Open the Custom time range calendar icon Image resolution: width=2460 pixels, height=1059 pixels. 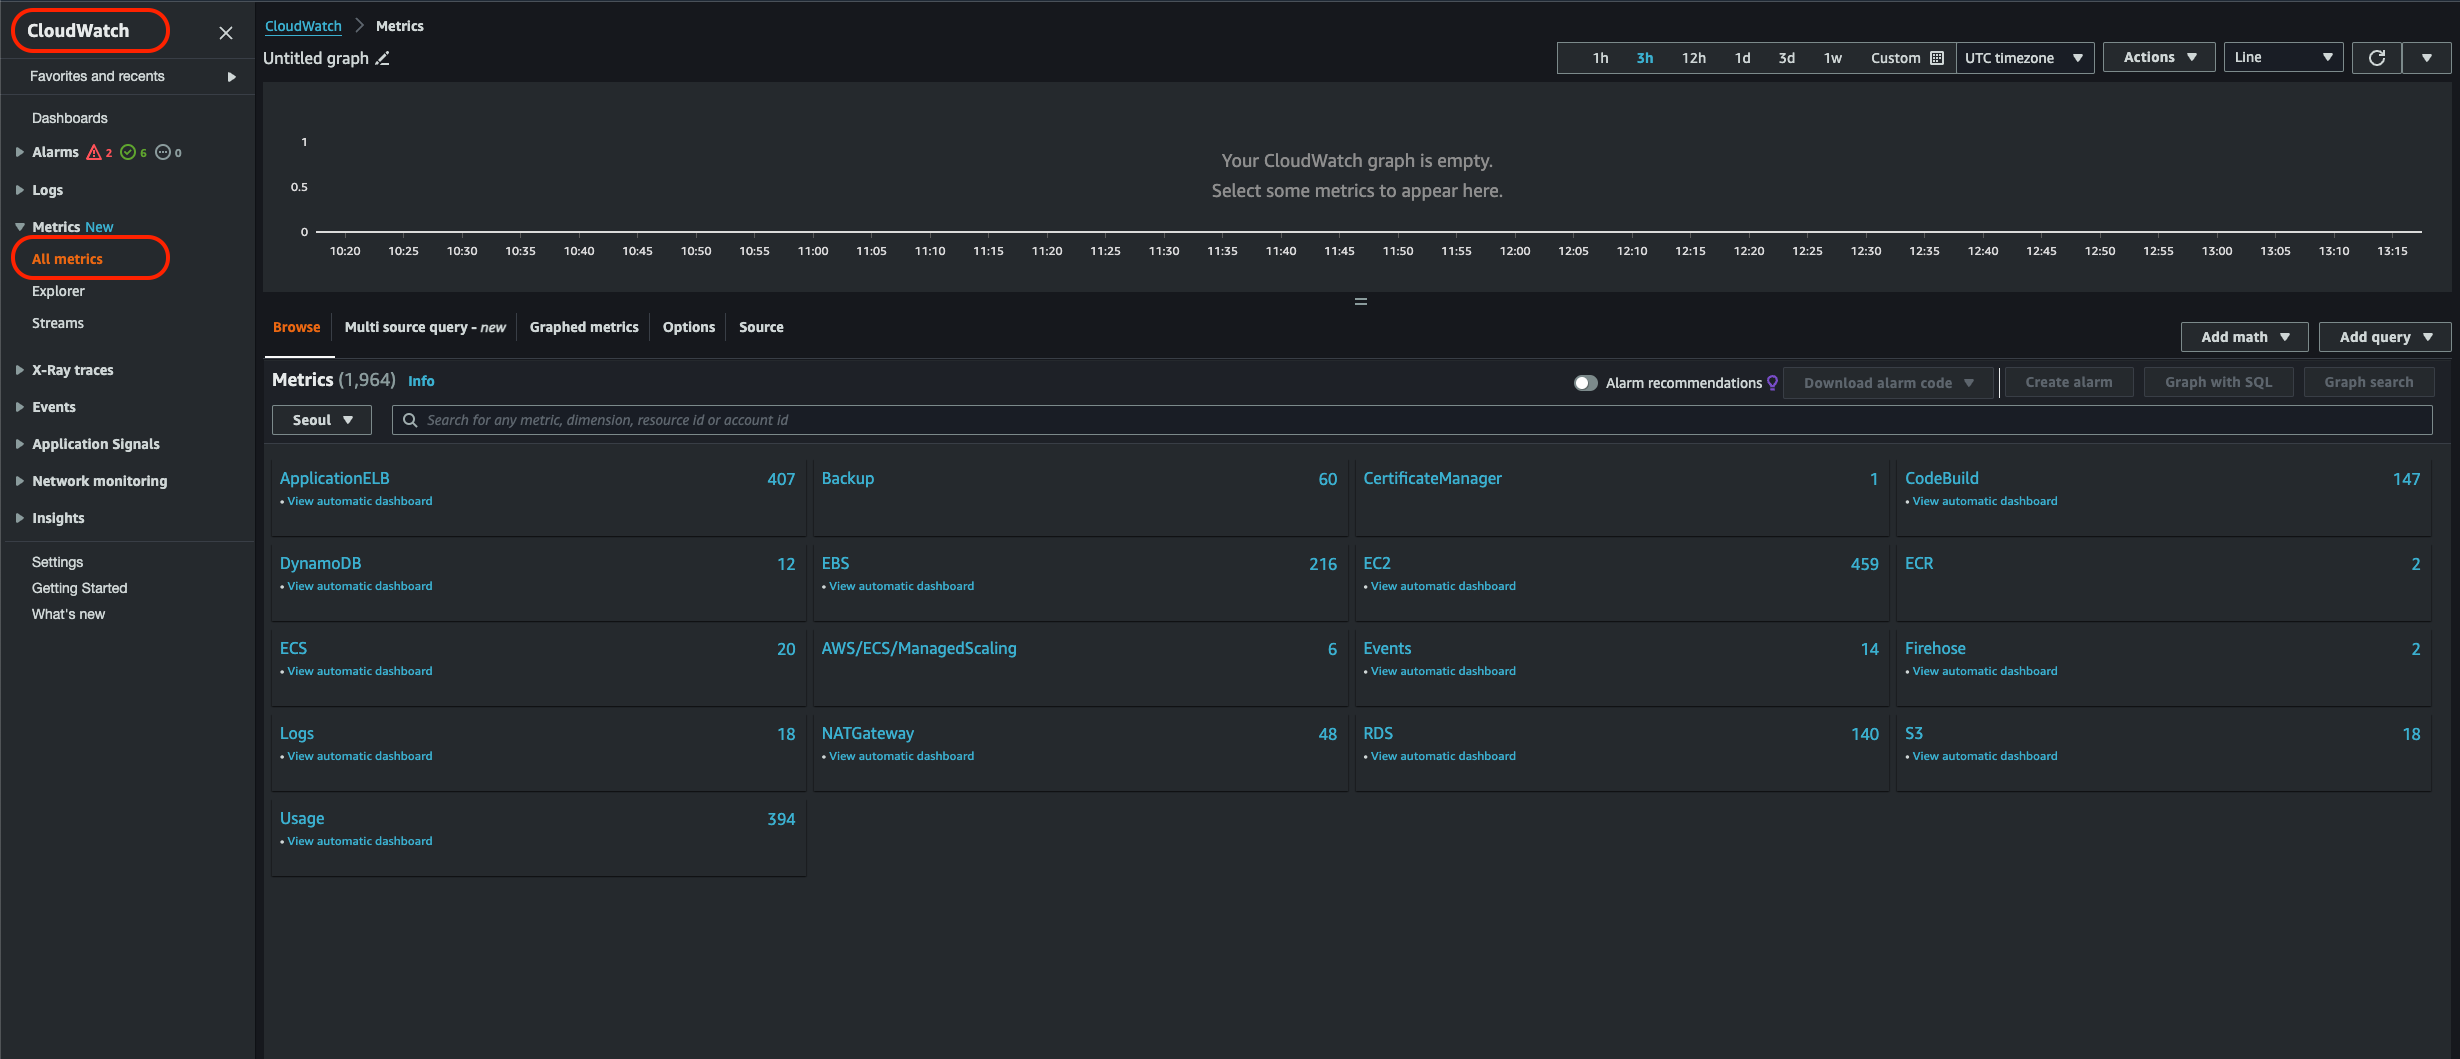coord(1937,58)
